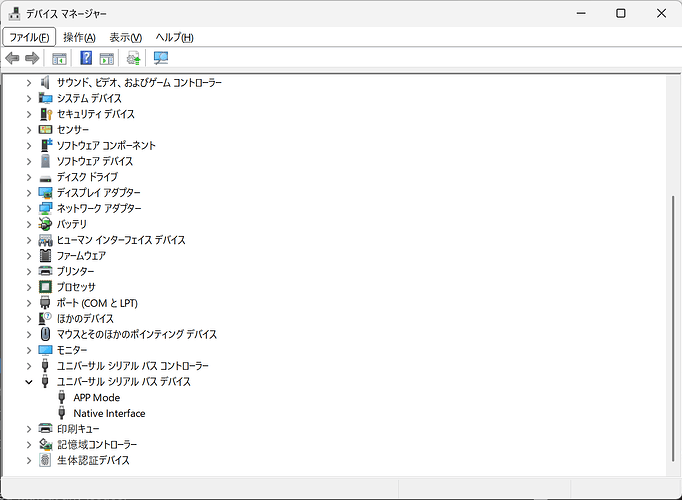Collapse the ユニバーサル シリアル バス デバイス node

[x=29, y=382]
